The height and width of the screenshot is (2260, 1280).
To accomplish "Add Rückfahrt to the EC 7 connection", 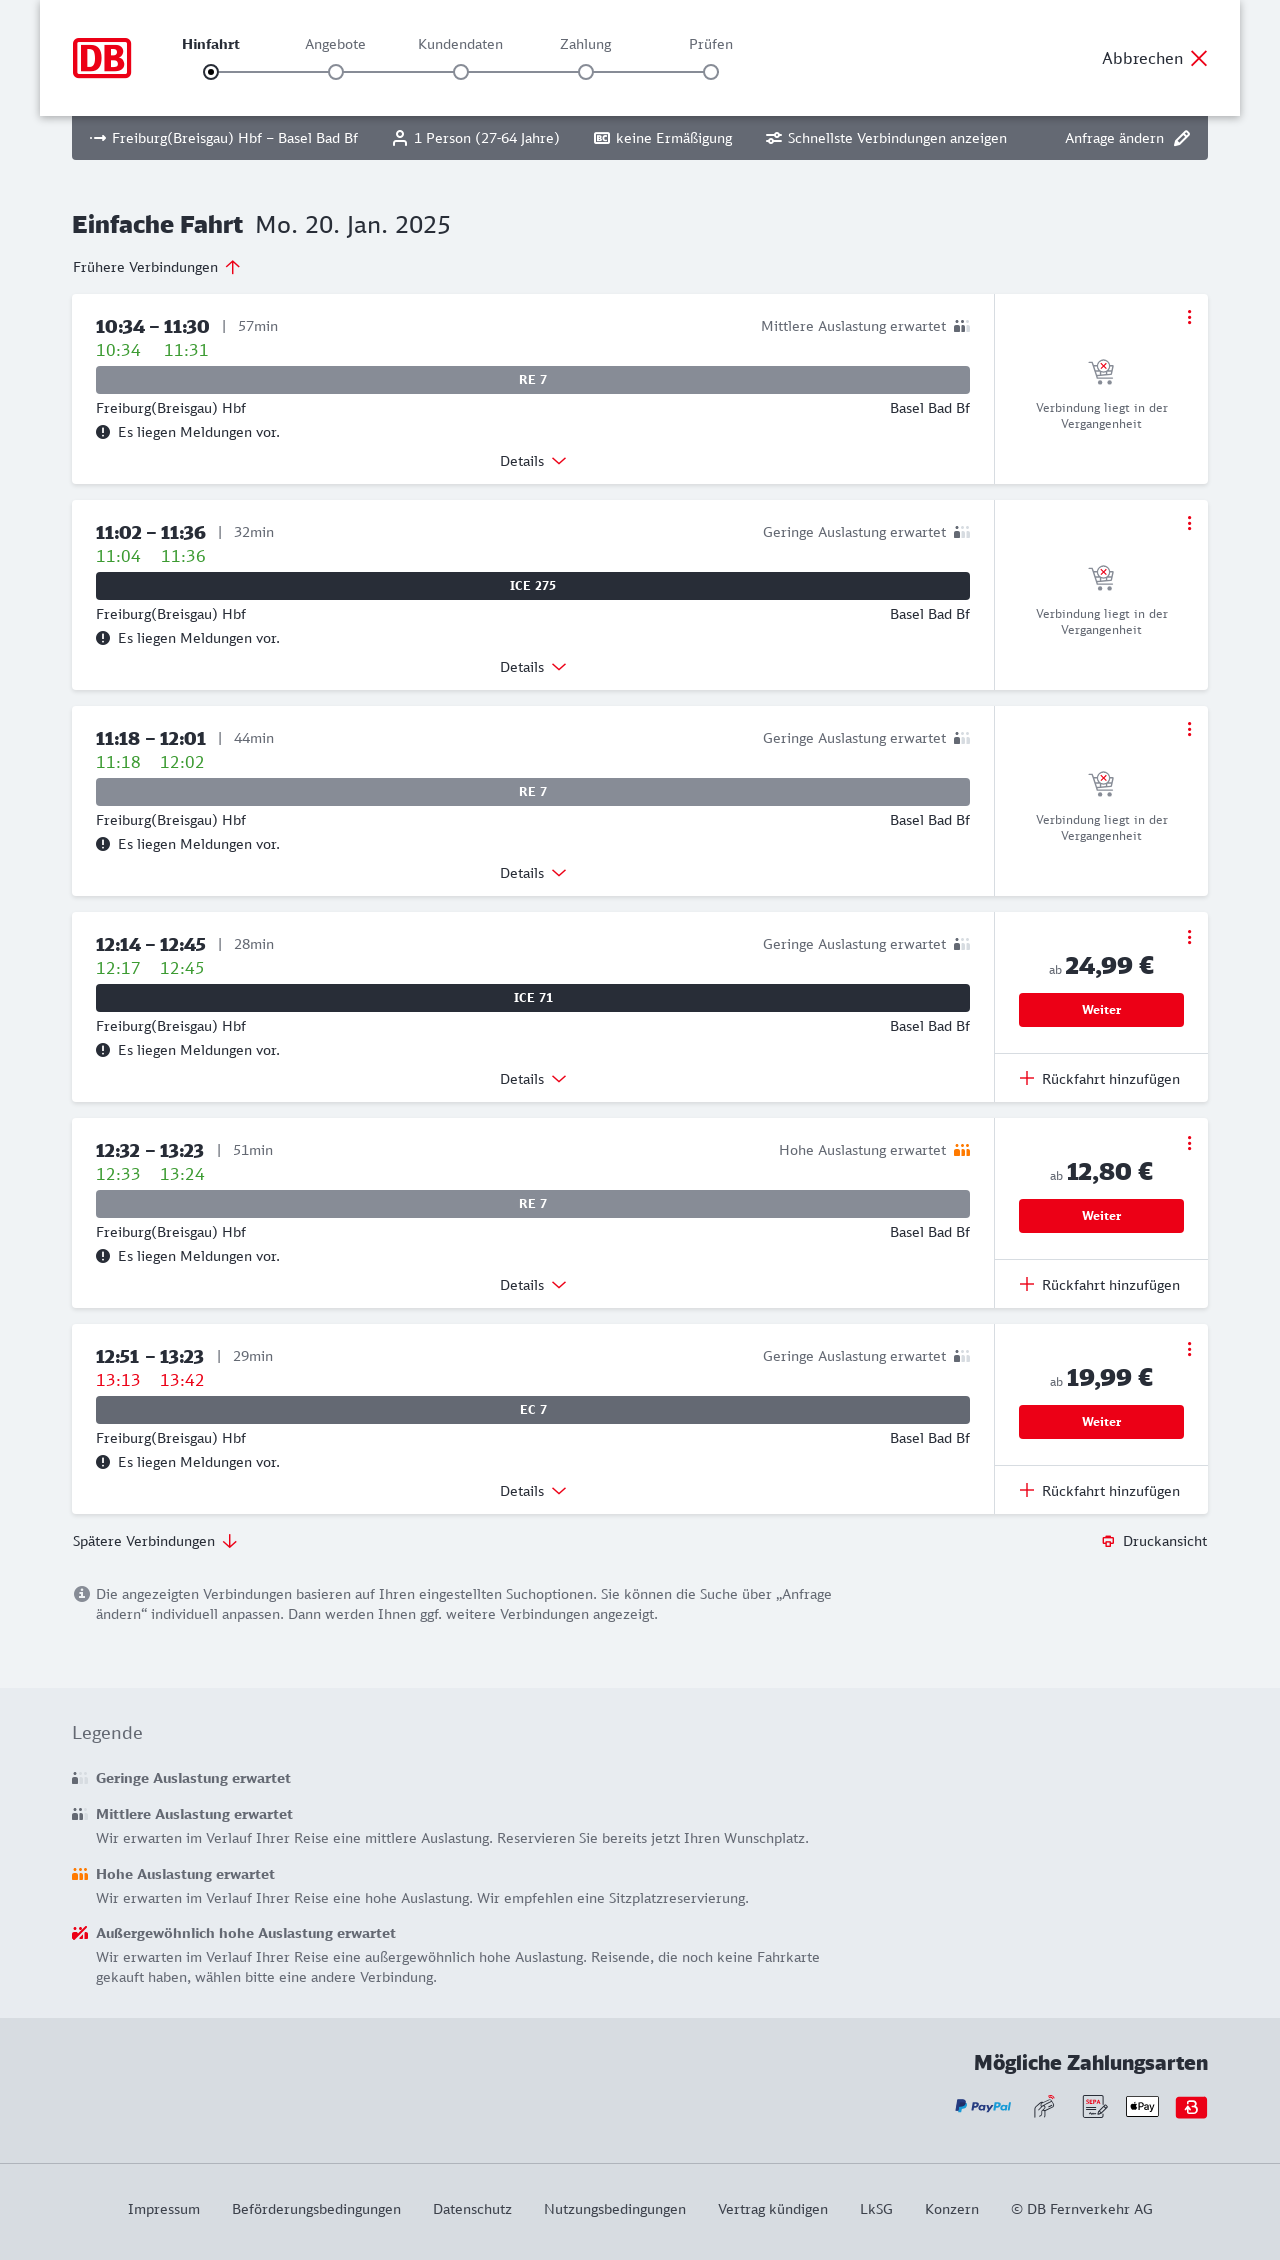I will [1100, 1491].
